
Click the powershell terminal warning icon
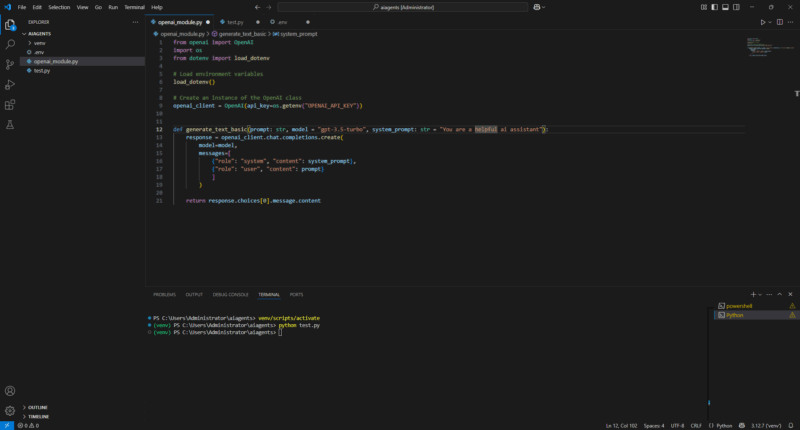[792, 306]
